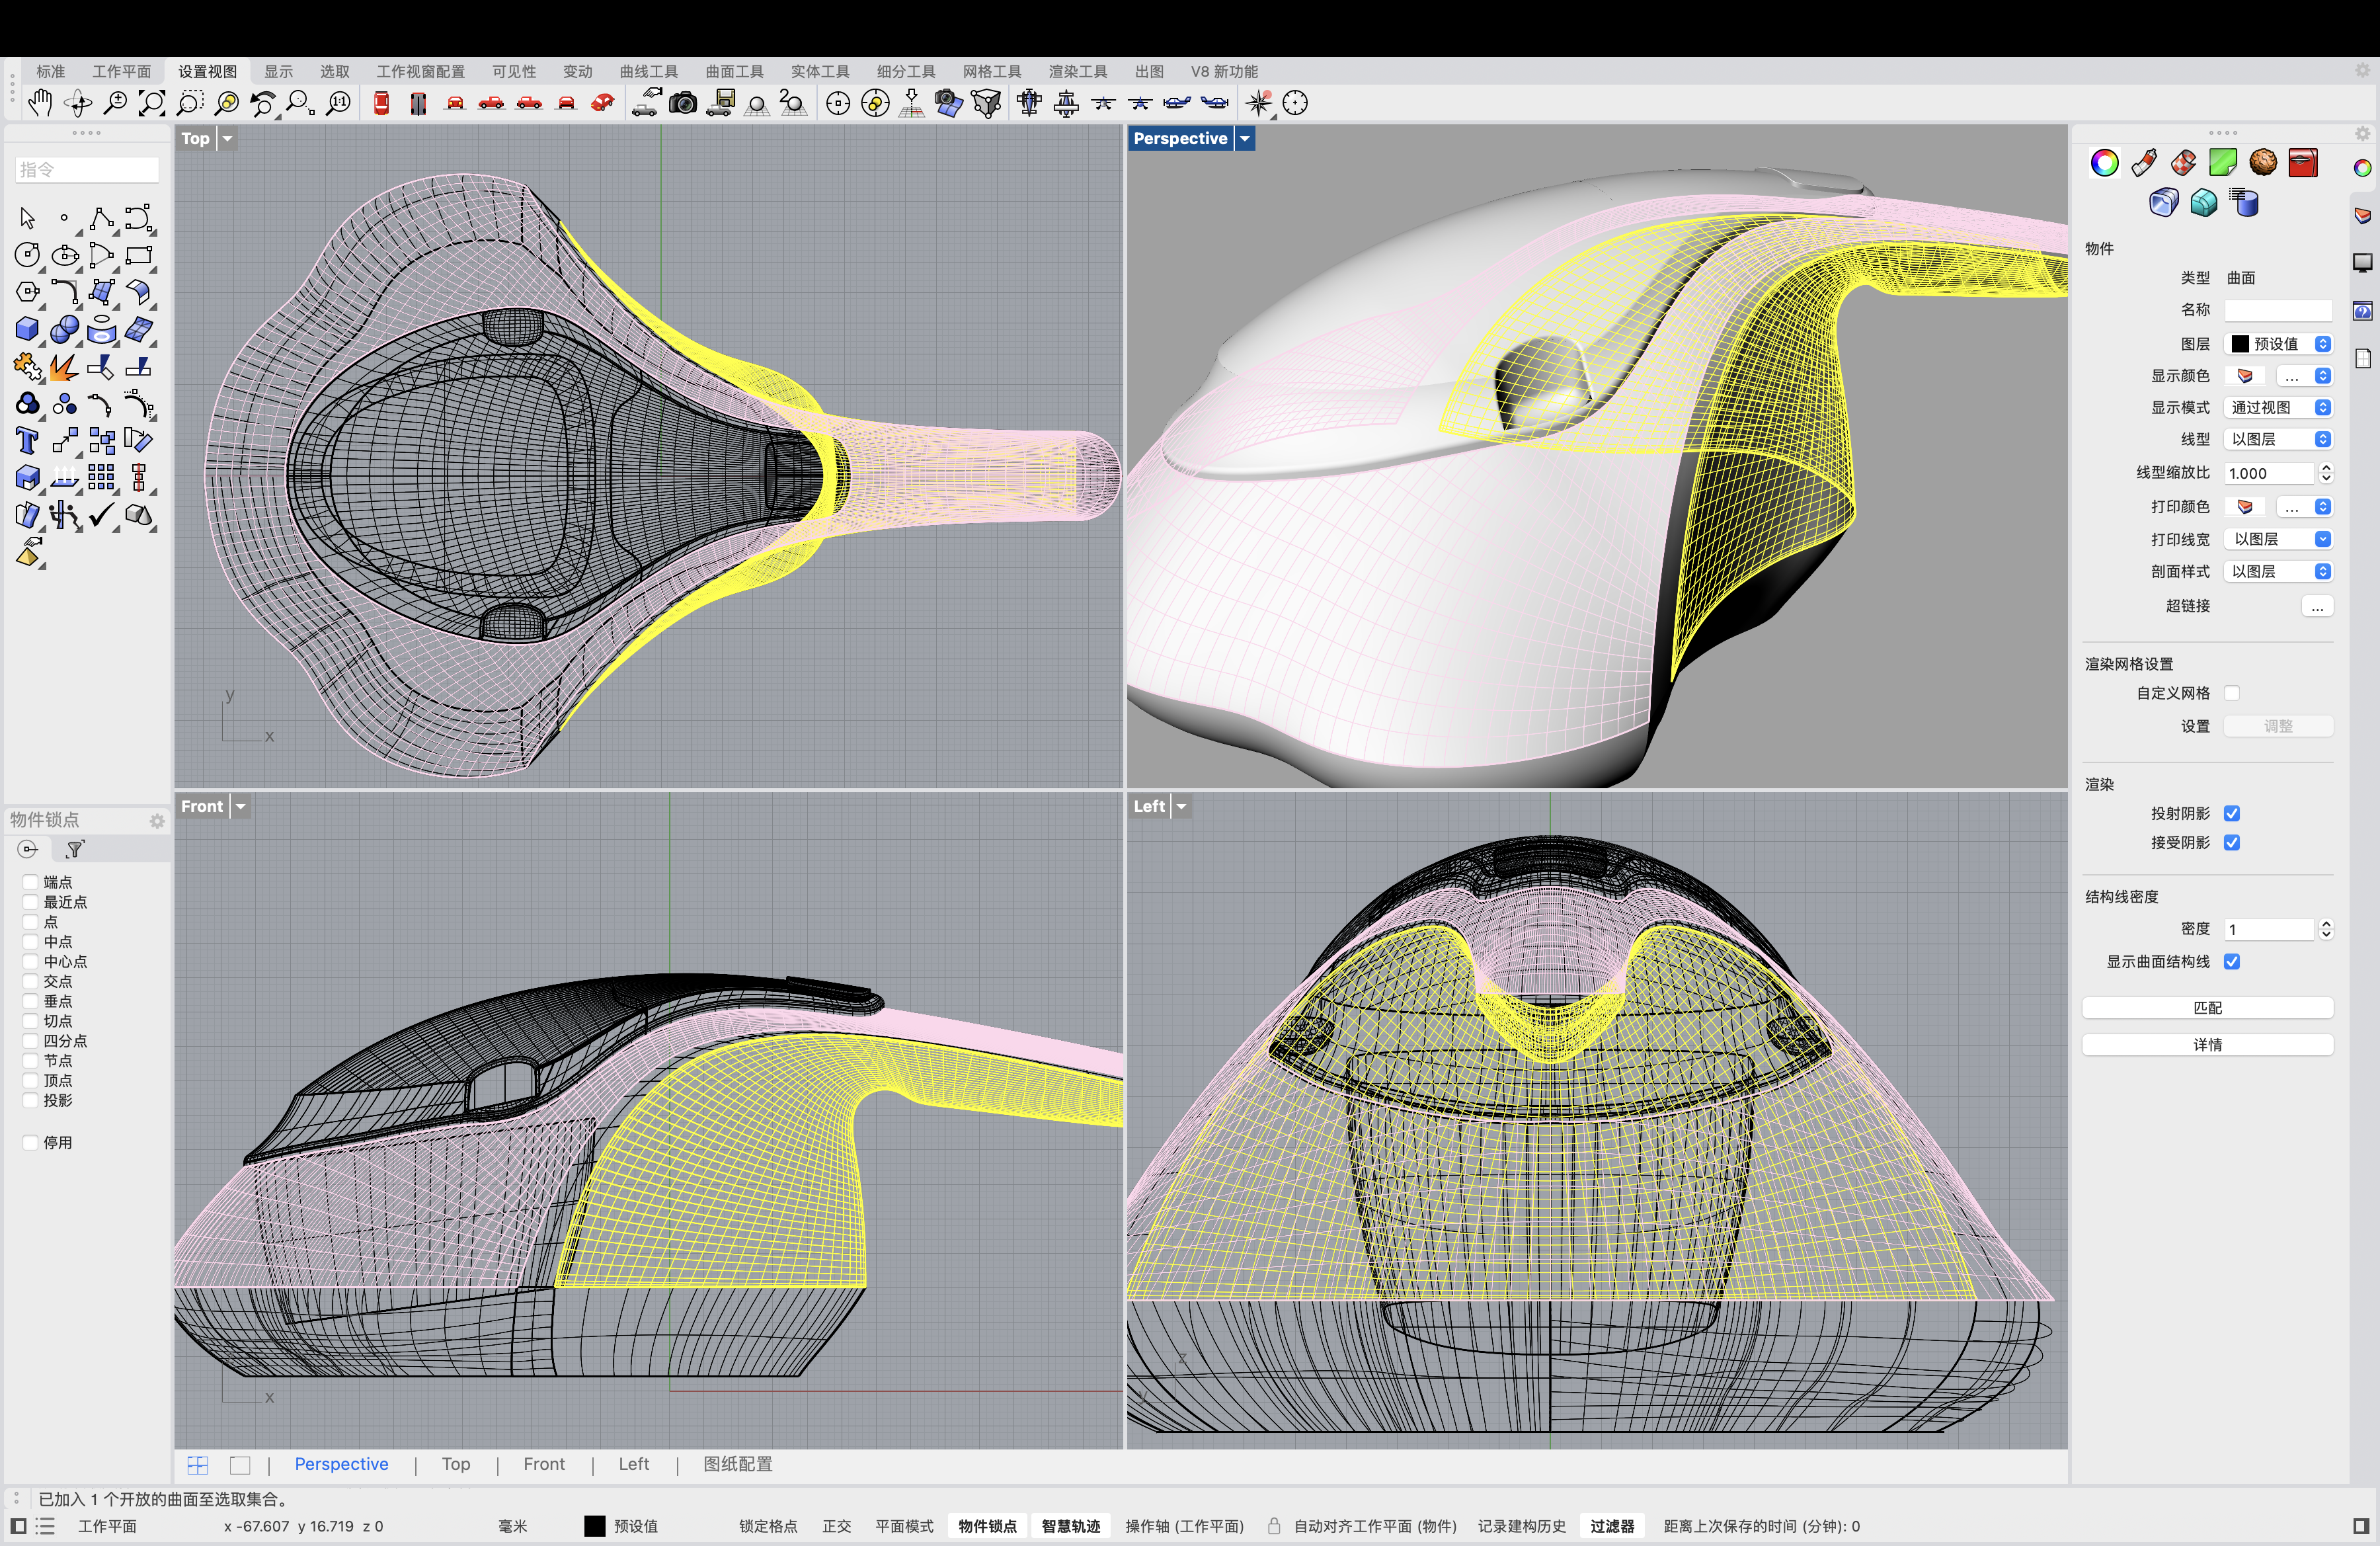Uncheck the 投射阴影 checkbox
The image size is (2380, 1546).
point(2231,813)
